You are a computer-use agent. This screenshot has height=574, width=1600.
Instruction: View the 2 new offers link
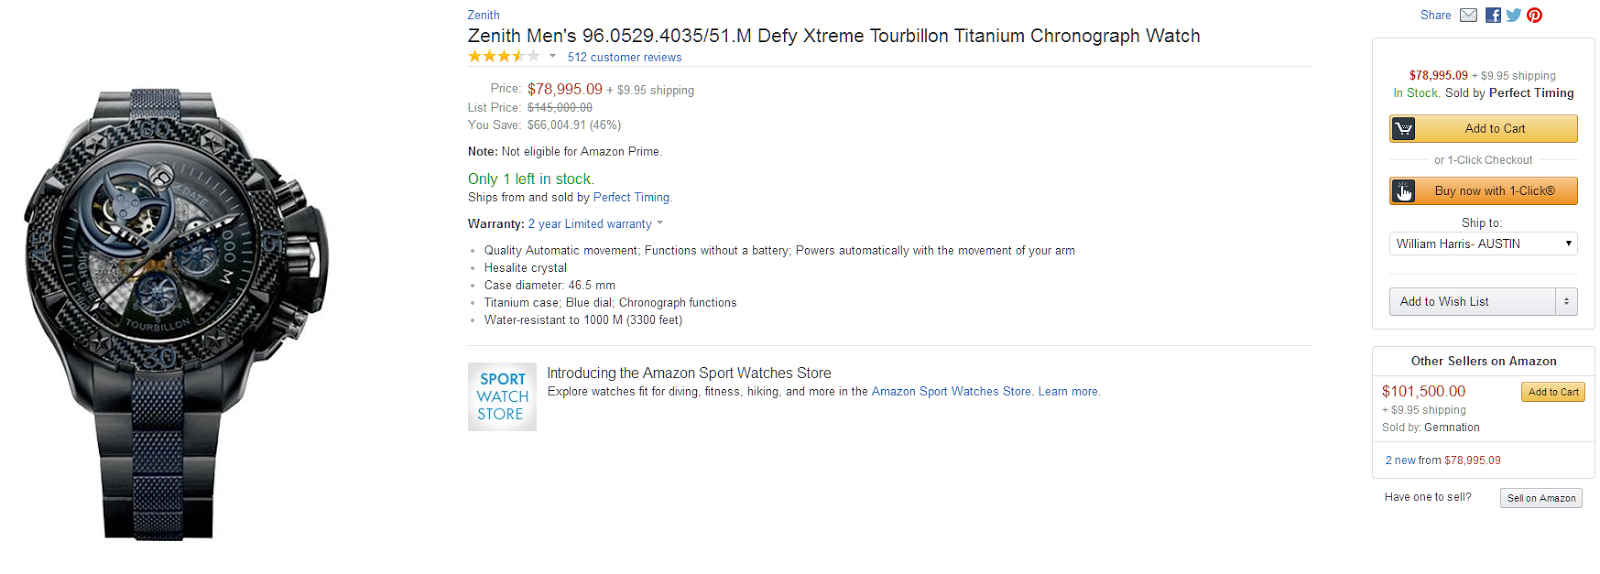(1400, 461)
